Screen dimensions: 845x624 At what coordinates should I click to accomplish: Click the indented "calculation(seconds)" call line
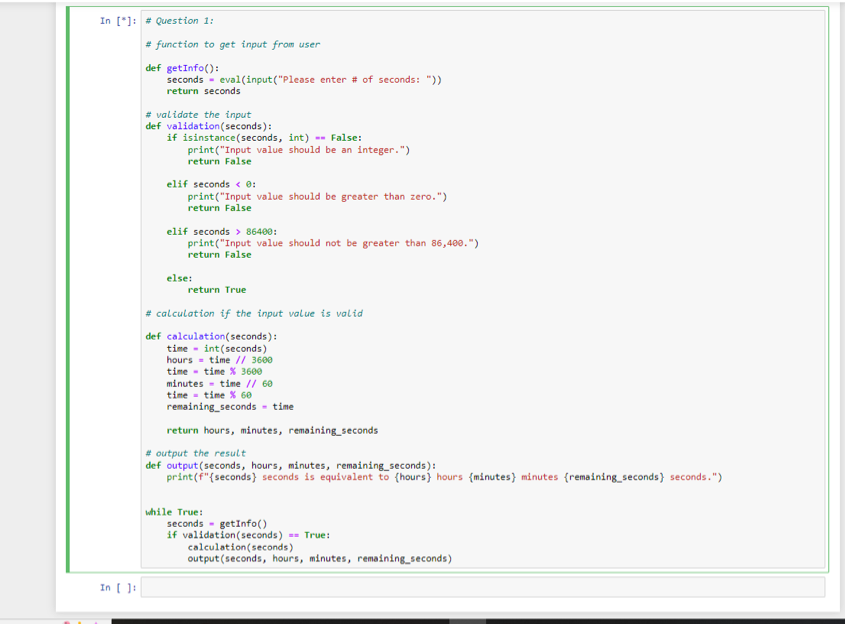pyautogui.click(x=240, y=547)
